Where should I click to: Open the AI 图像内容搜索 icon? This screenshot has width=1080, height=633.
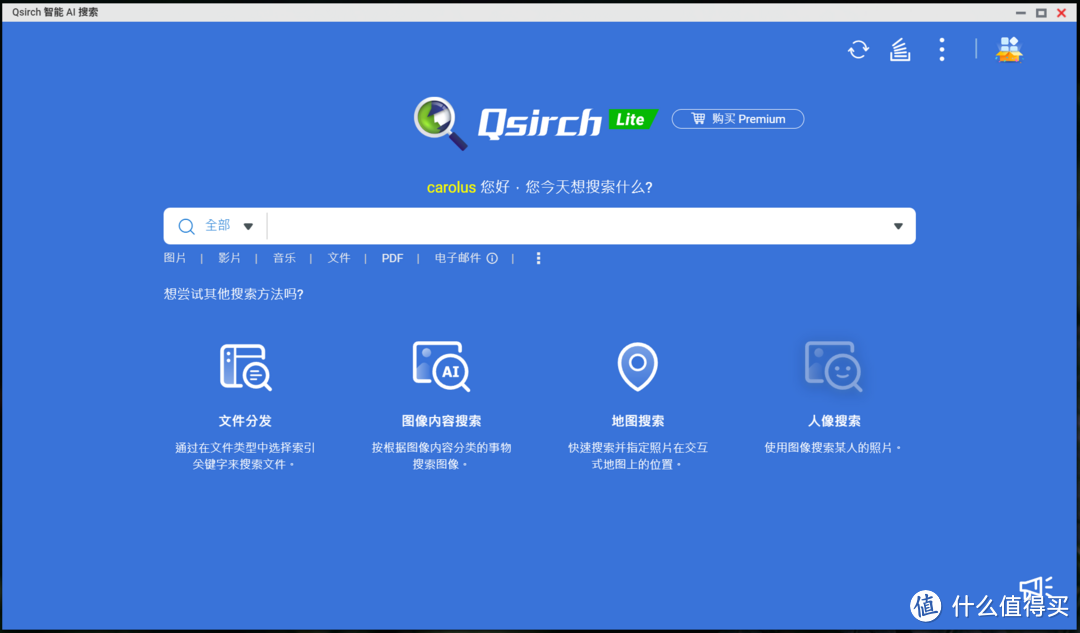(442, 366)
